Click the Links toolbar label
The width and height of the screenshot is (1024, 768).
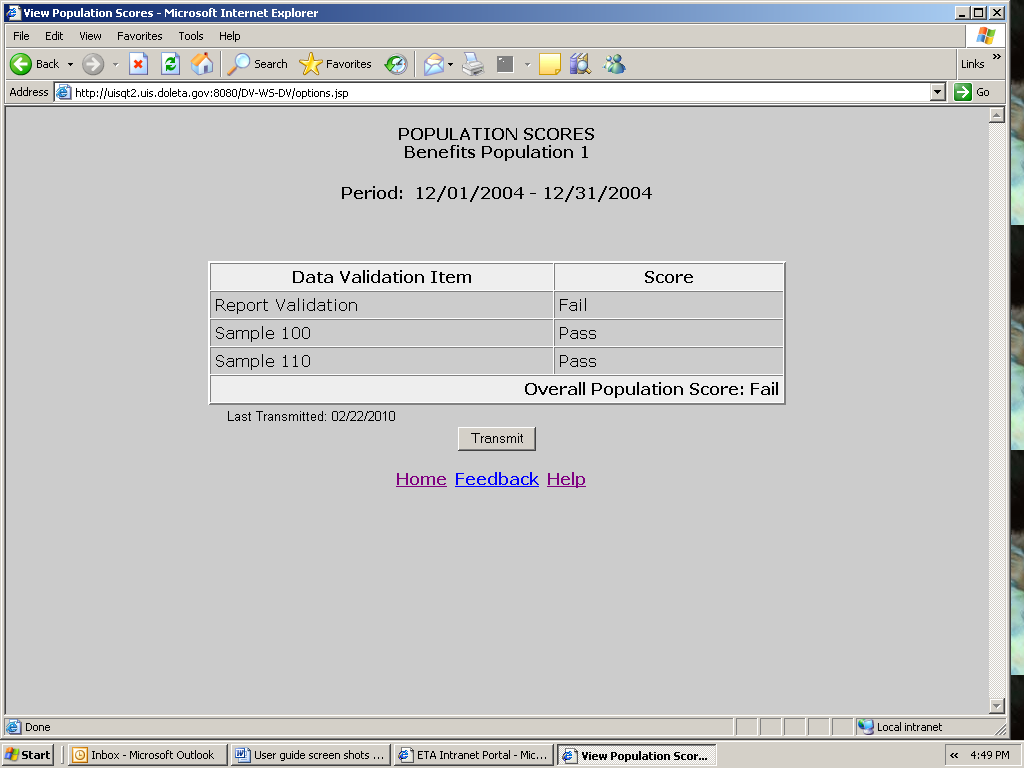pyautogui.click(x=972, y=64)
